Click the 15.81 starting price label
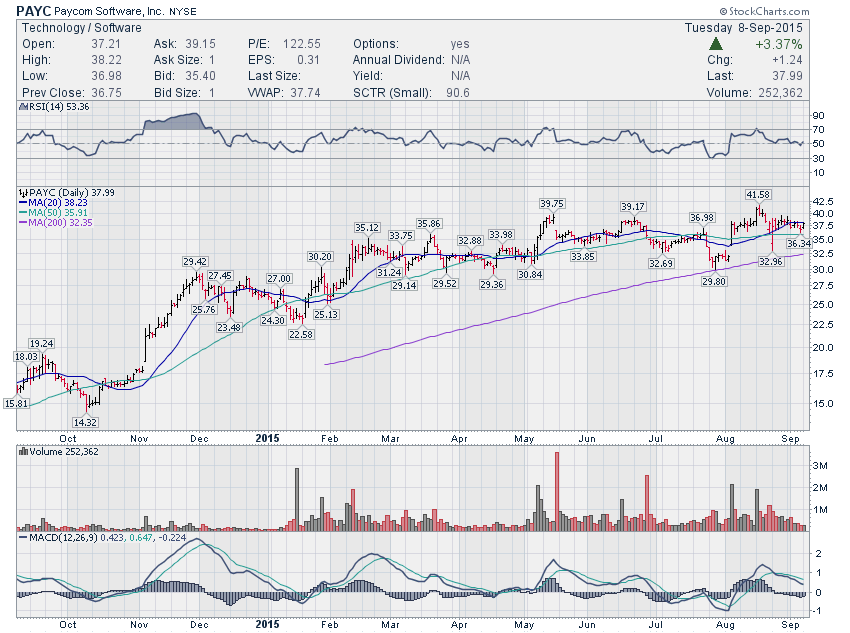The image size is (850, 633). [x=16, y=403]
